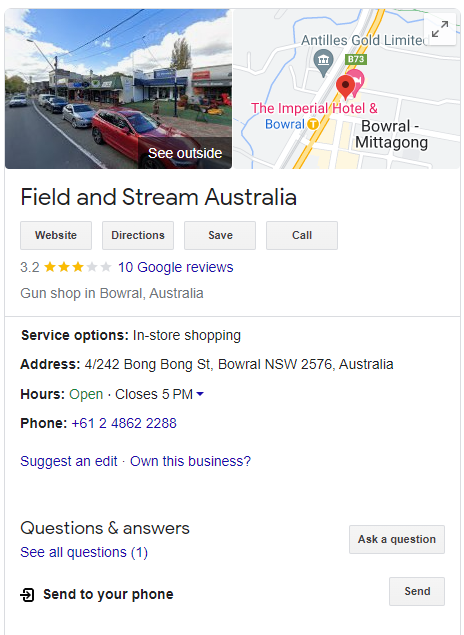Open the 10 Google reviews link

coord(176,267)
